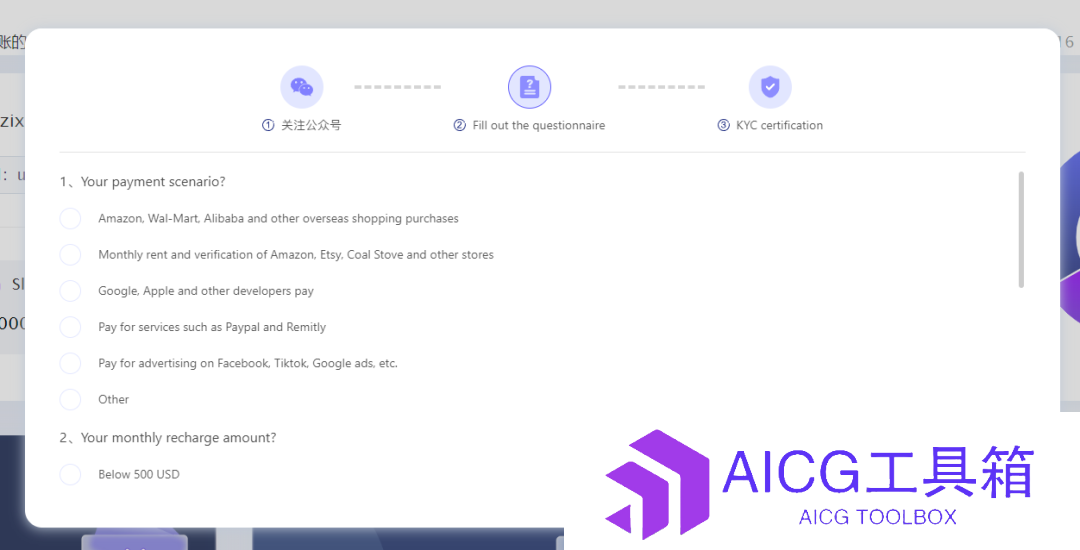Image resolution: width=1080 pixels, height=550 pixels.
Task: Click the WeChat follow step icon
Action: pos(302,87)
